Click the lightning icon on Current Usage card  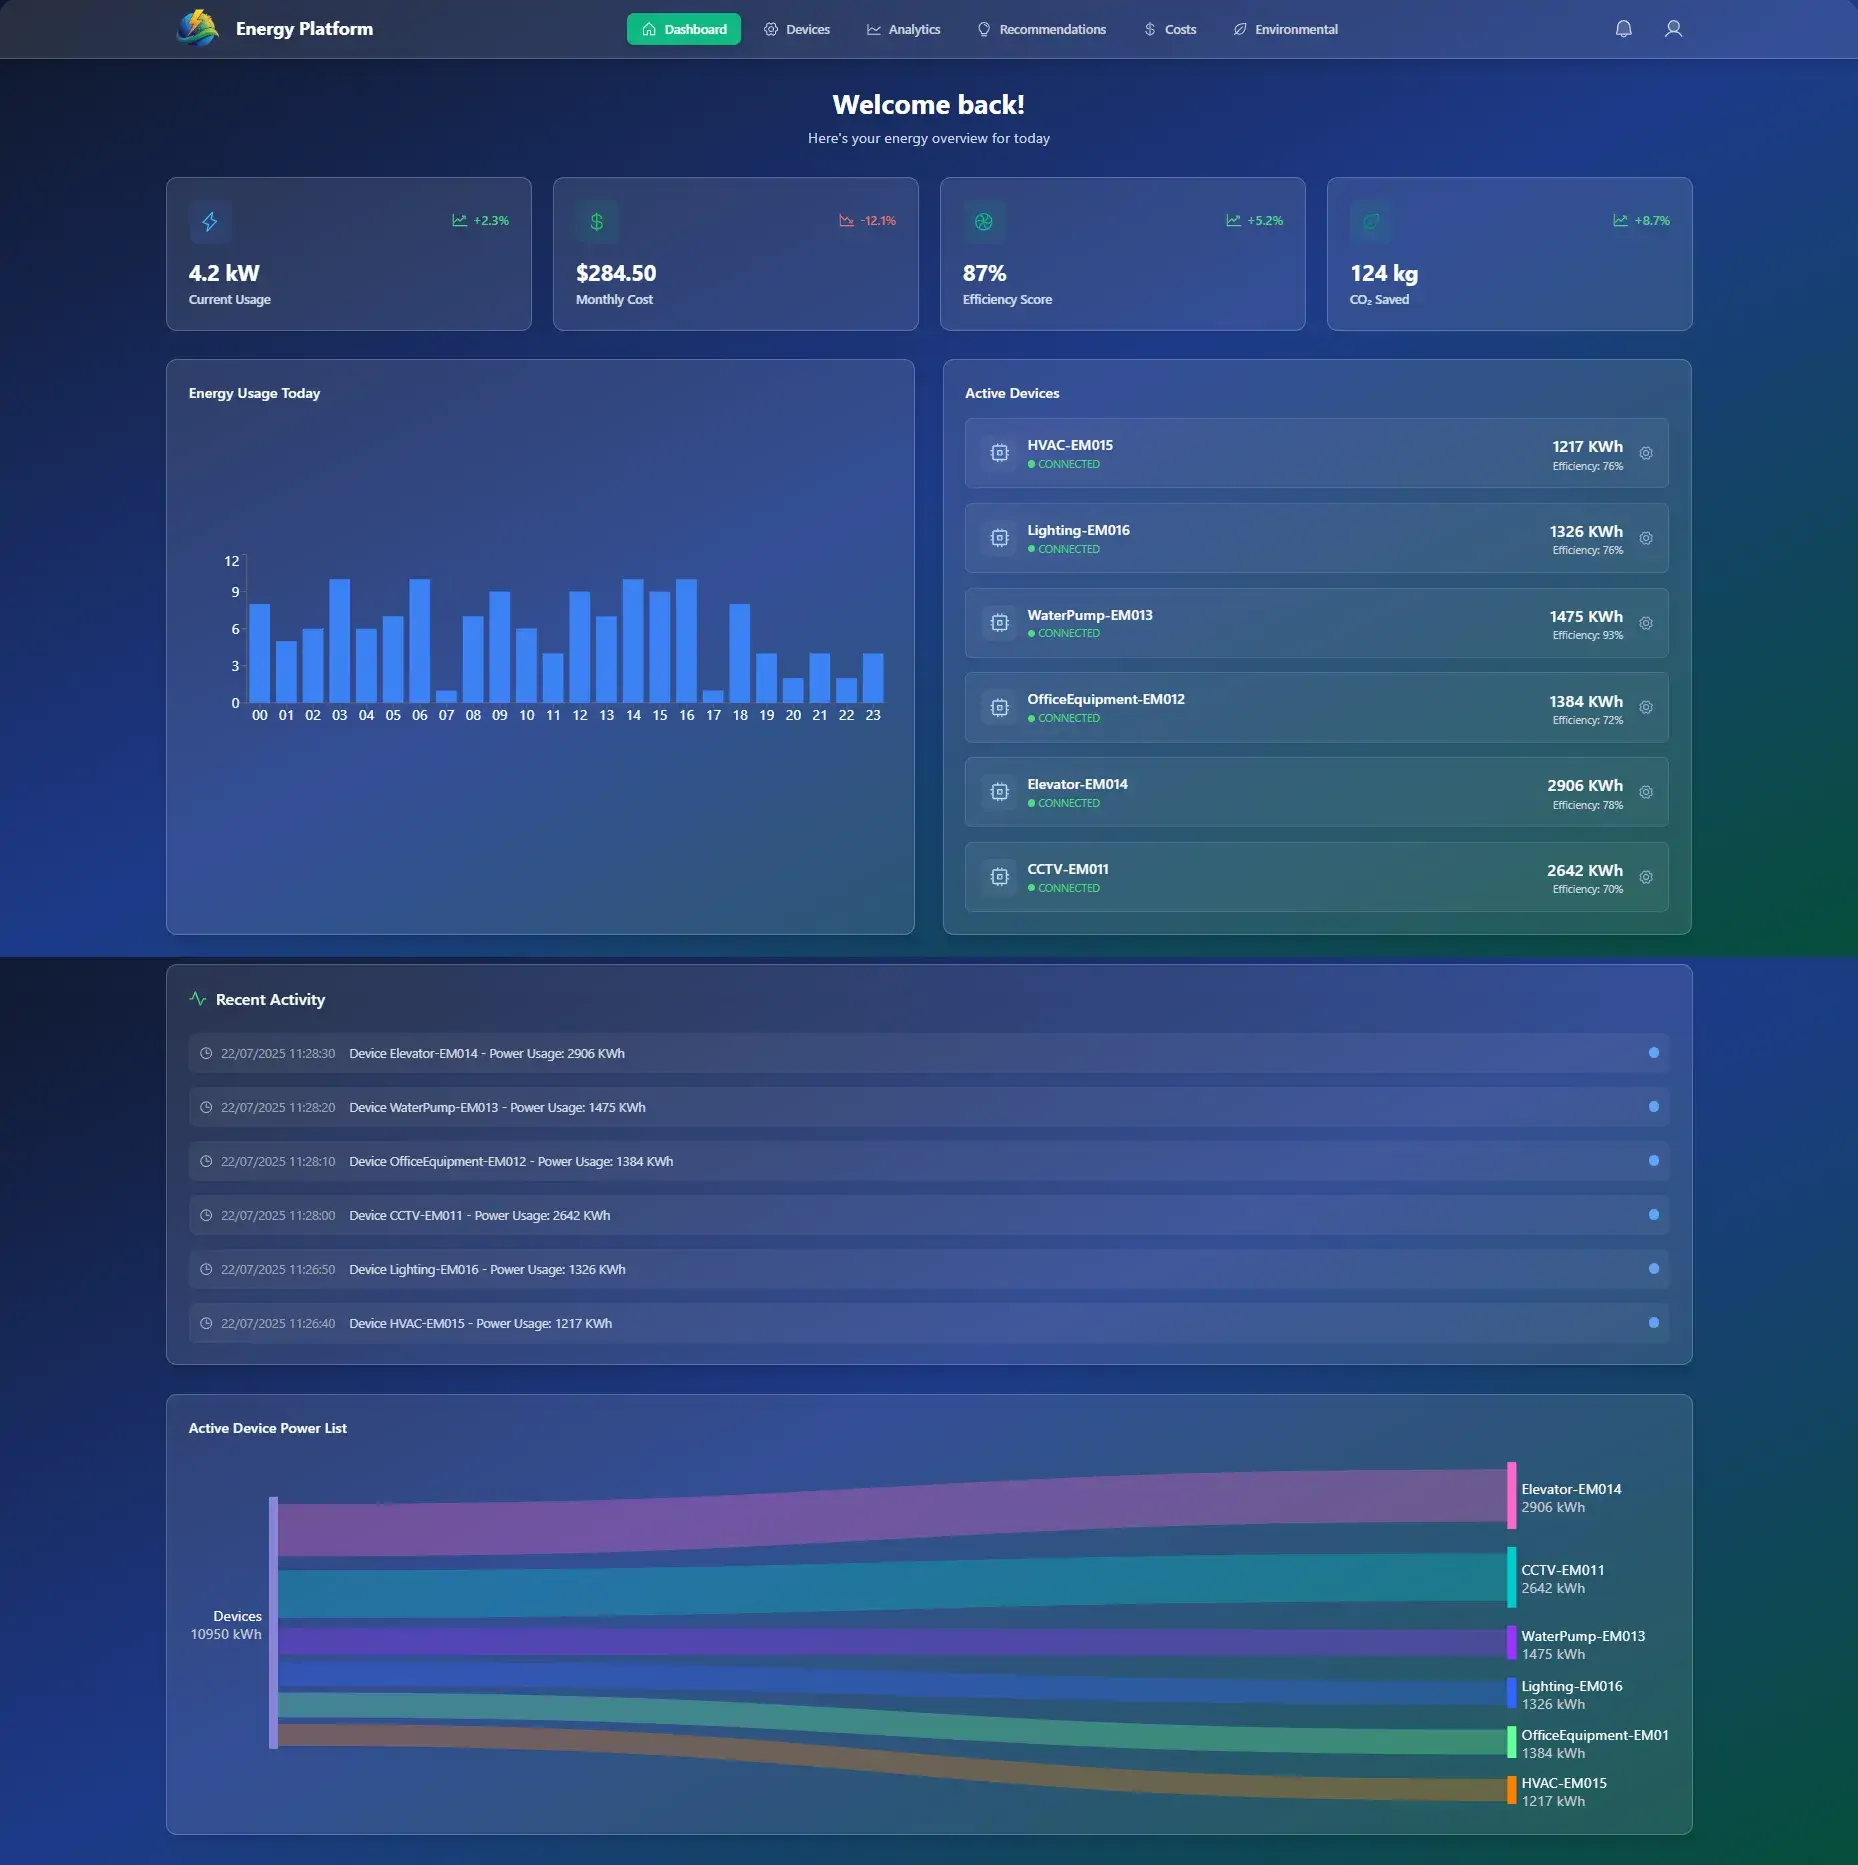coord(210,222)
